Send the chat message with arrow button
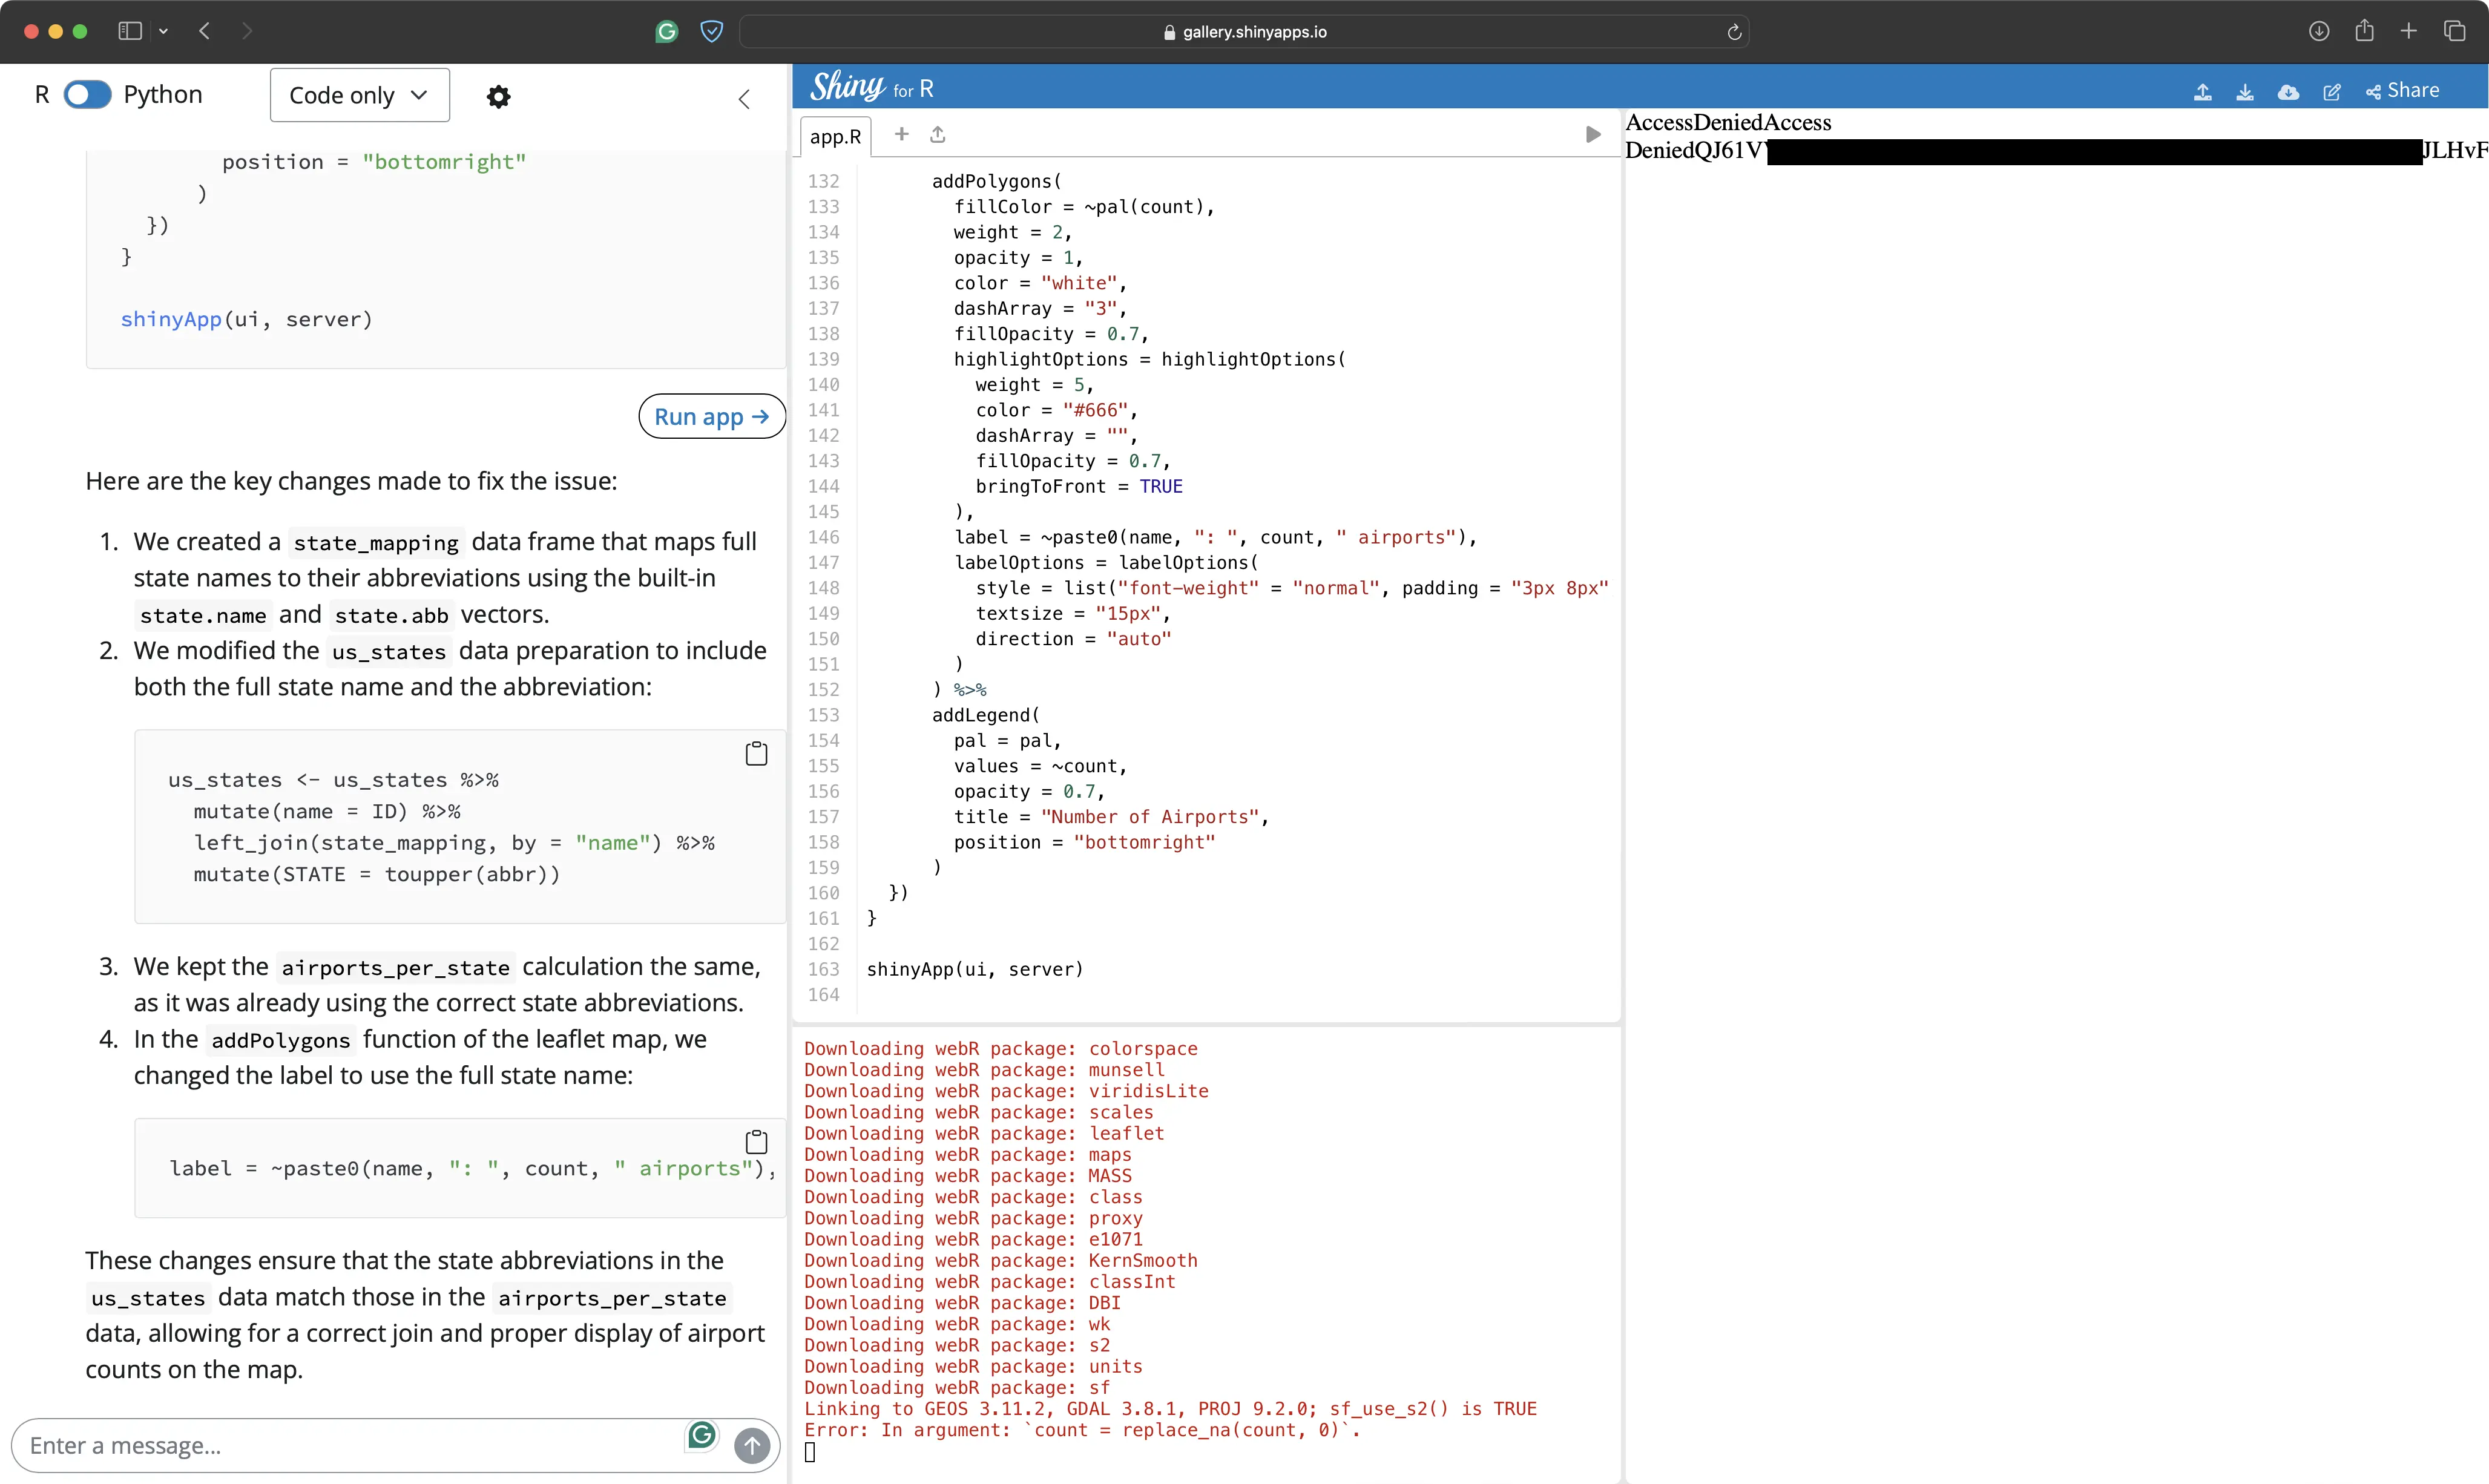The image size is (2489, 1484). click(752, 1445)
